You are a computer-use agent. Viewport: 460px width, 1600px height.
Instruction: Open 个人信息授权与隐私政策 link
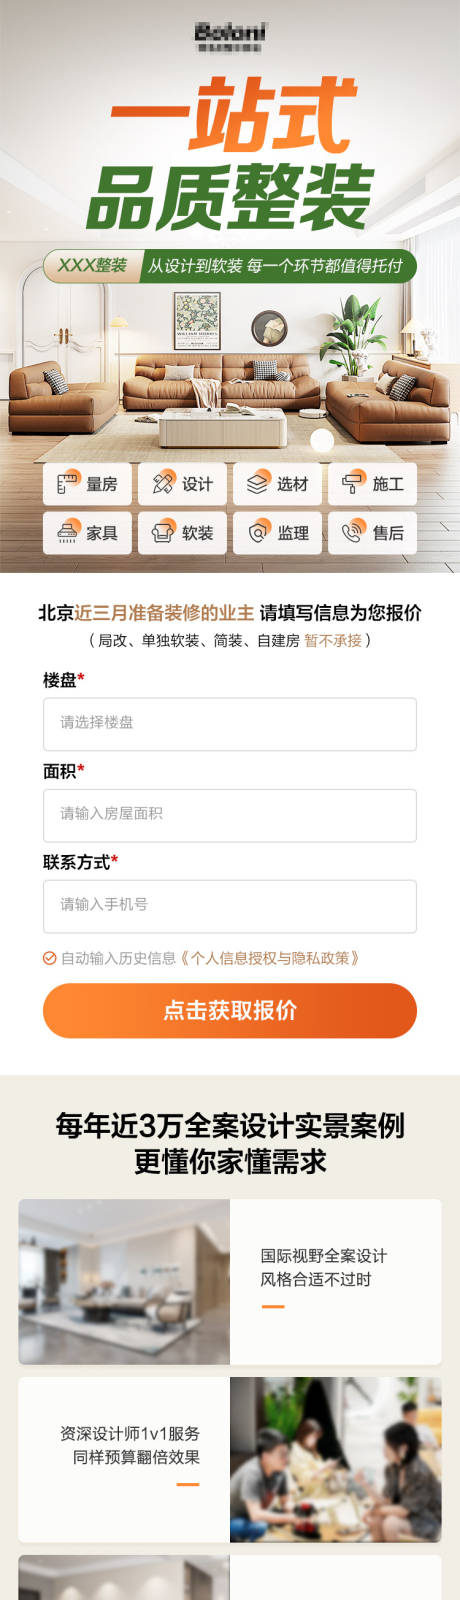pos(269,958)
